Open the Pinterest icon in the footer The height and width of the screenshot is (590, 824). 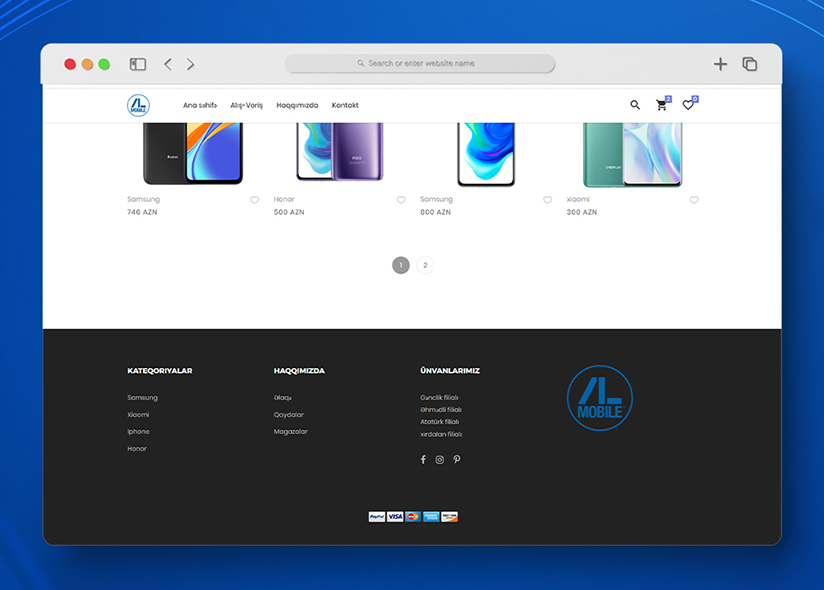point(457,460)
